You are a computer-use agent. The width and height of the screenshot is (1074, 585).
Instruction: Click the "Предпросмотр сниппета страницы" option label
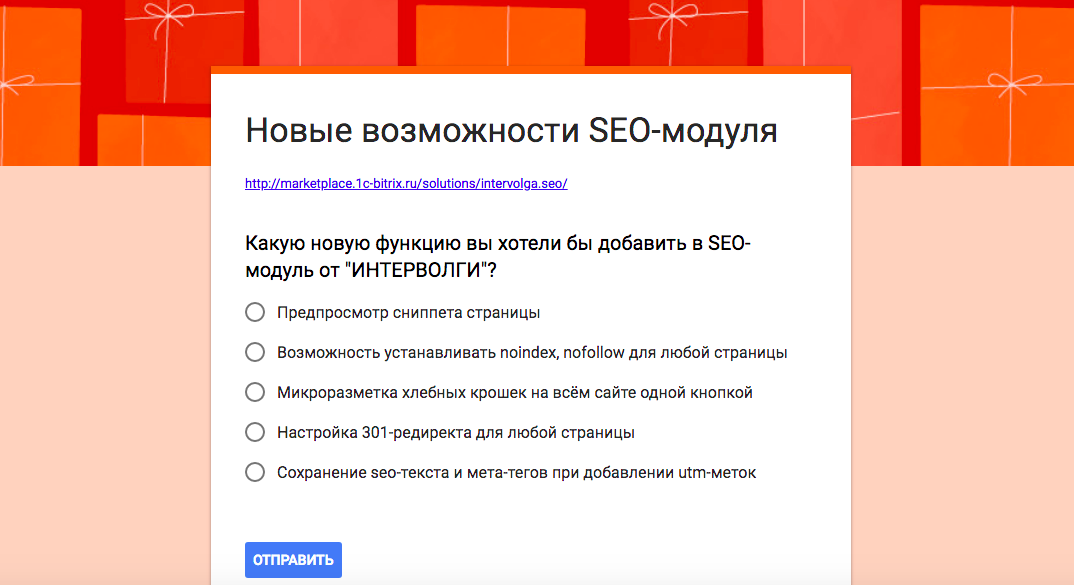[x=408, y=313]
